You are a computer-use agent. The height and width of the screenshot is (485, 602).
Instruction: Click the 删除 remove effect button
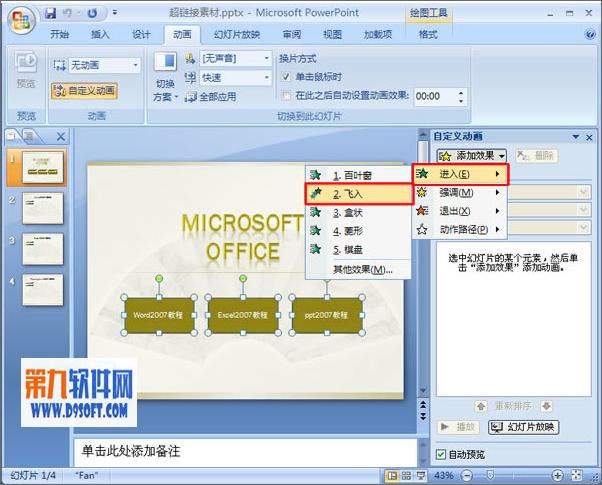pyautogui.click(x=536, y=156)
